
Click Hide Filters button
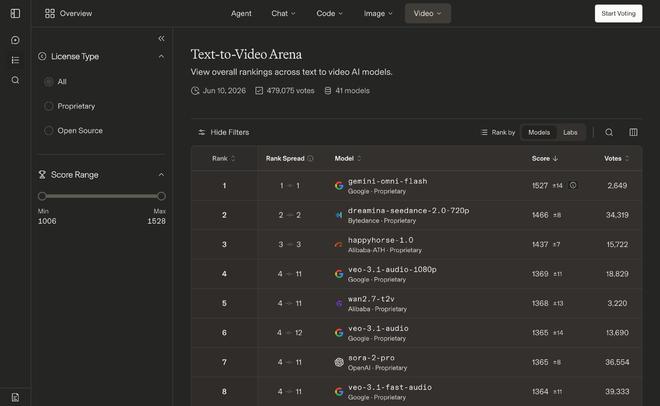[x=224, y=133]
